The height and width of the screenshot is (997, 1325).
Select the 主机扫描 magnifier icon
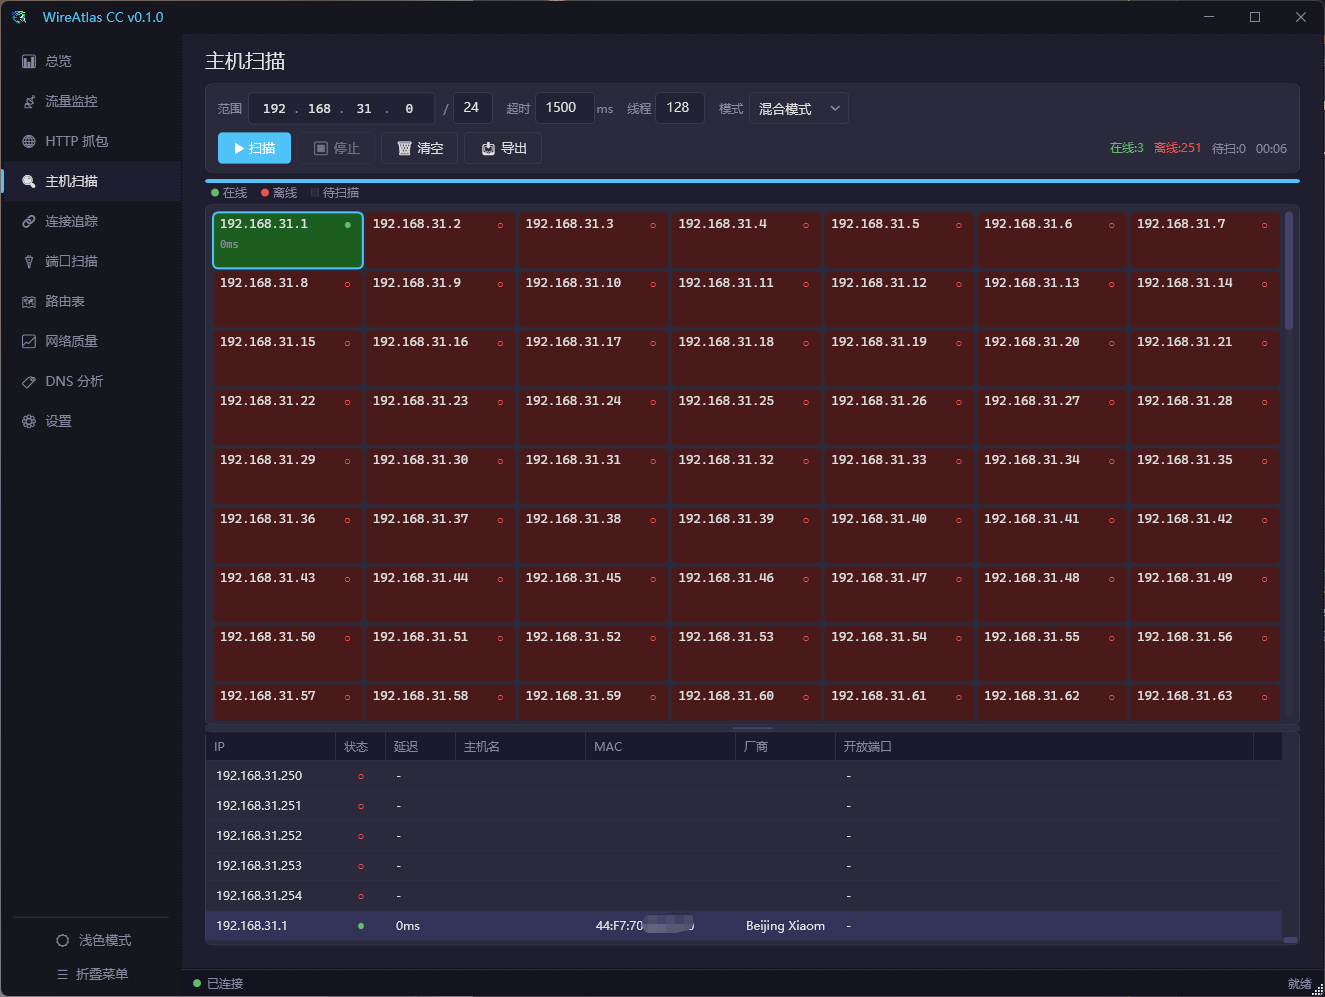29,181
